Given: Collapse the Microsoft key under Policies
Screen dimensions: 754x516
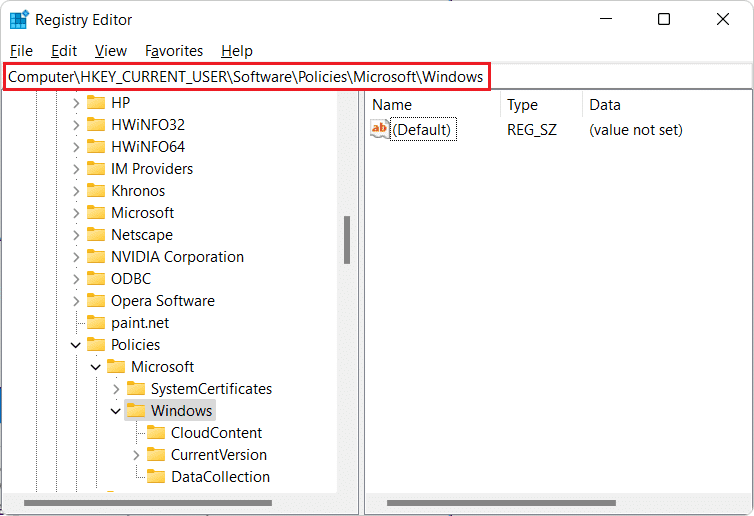Looking at the screenshot, I should tap(96, 367).
